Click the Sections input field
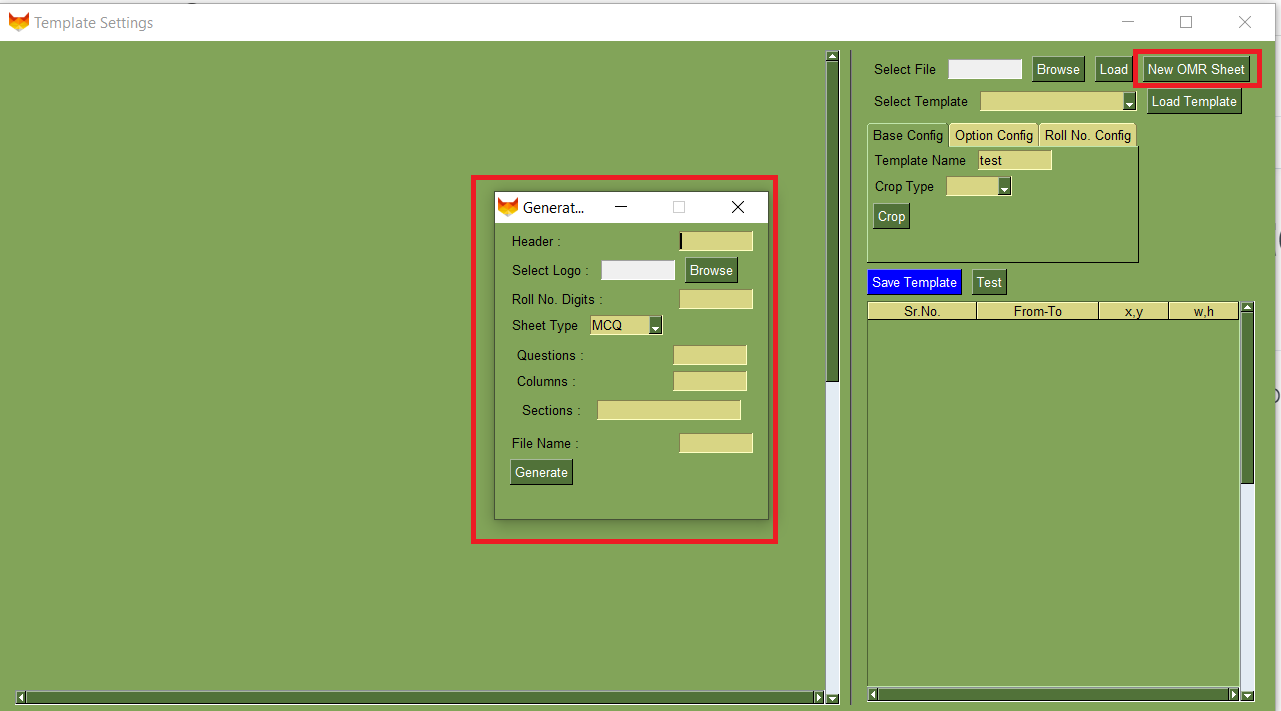 point(669,410)
